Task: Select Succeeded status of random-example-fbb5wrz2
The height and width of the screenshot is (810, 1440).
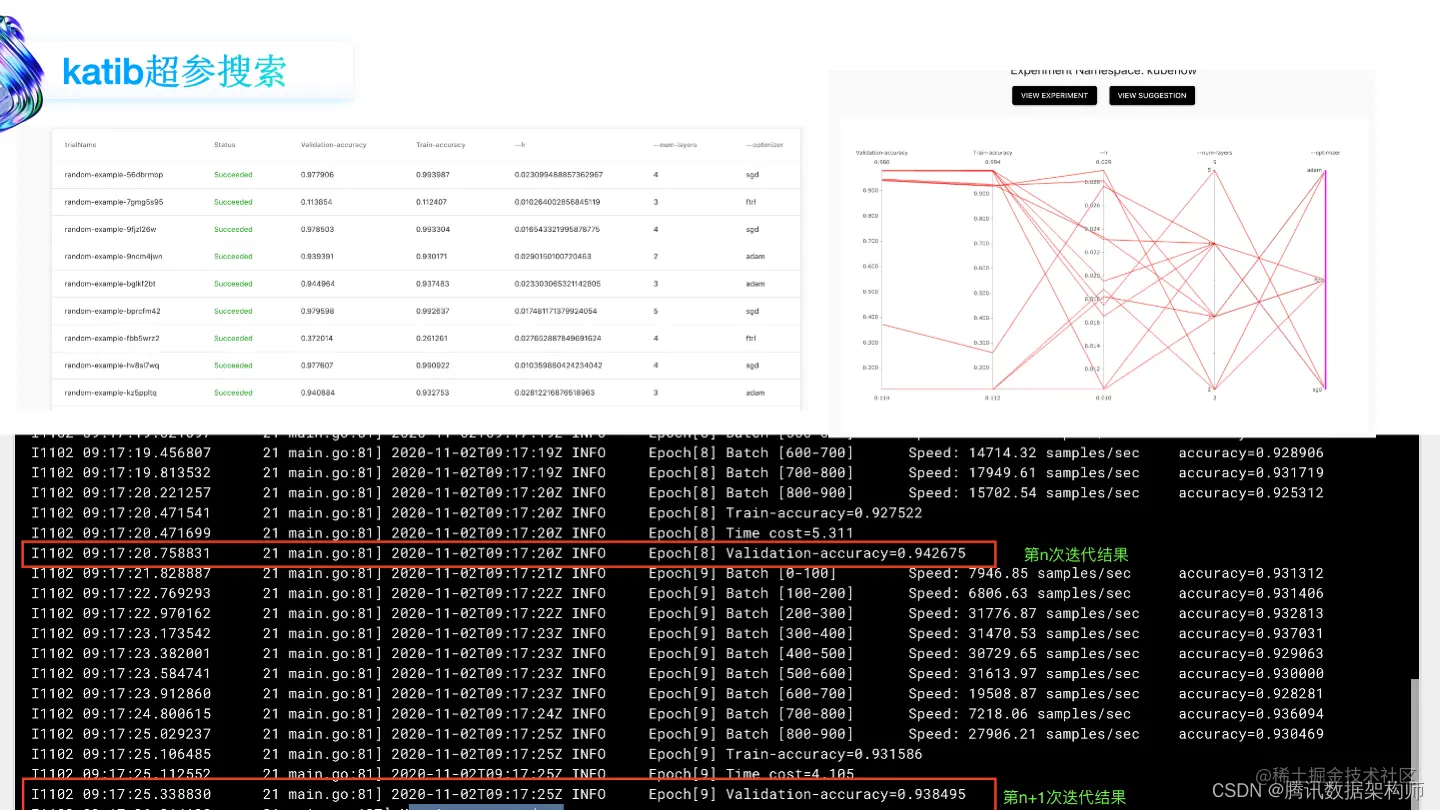Action: point(233,338)
